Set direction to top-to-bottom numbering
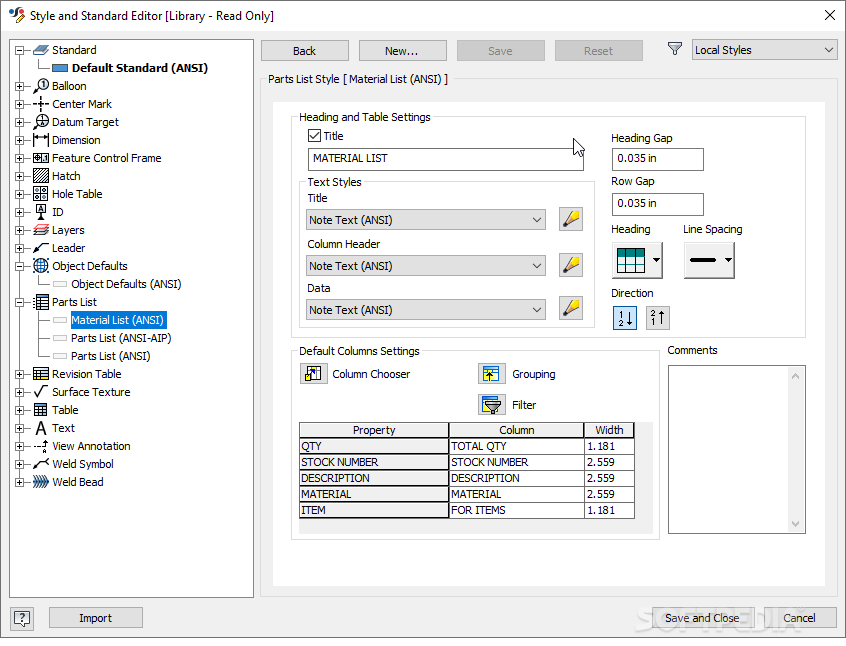This screenshot has height=646, width=846. [x=625, y=317]
